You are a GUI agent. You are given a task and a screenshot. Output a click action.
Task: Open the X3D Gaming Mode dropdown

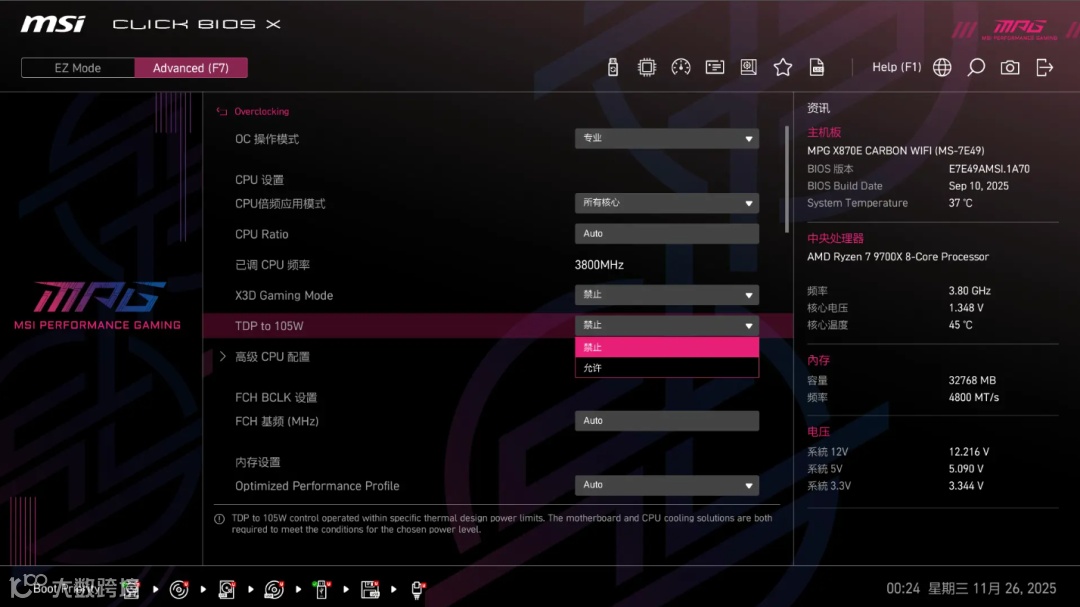pos(667,295)
